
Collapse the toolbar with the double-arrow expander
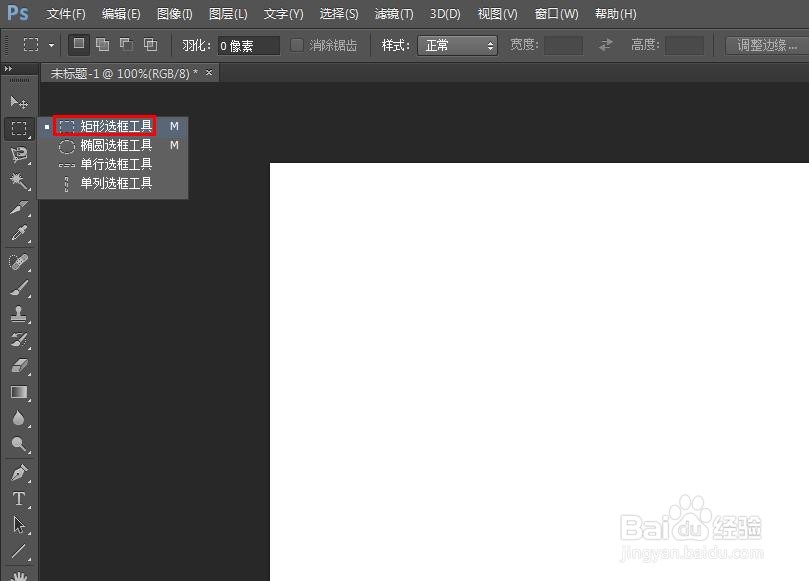tap(10, 70)
